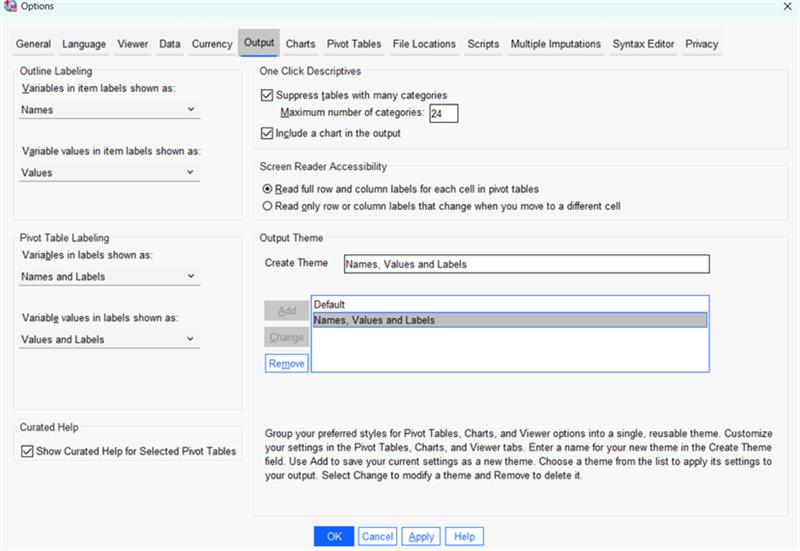Select Names, Values and Labels theme in list
This screenshot has width=800, height=551.
(510, 320)
